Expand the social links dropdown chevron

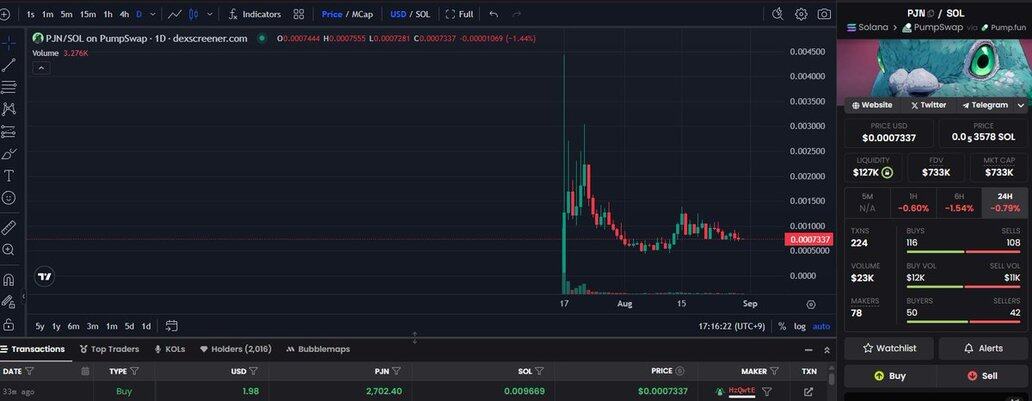click(x=1021, y=105)
